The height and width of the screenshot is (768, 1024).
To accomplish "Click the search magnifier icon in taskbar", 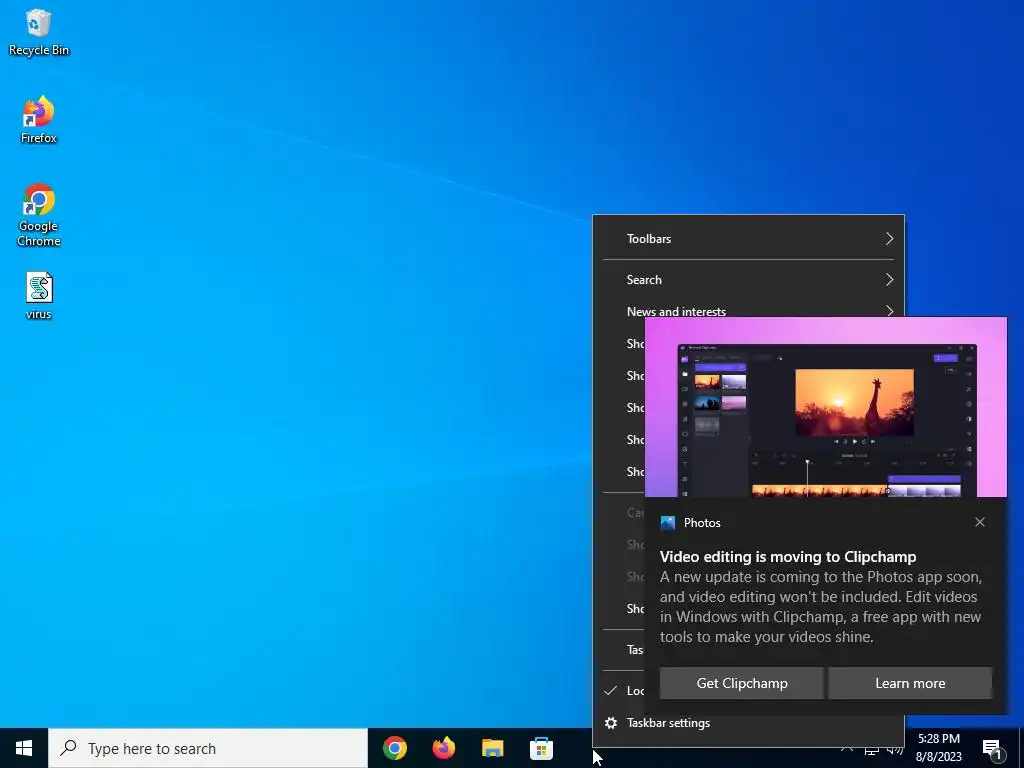I will (x=68, y=748).
